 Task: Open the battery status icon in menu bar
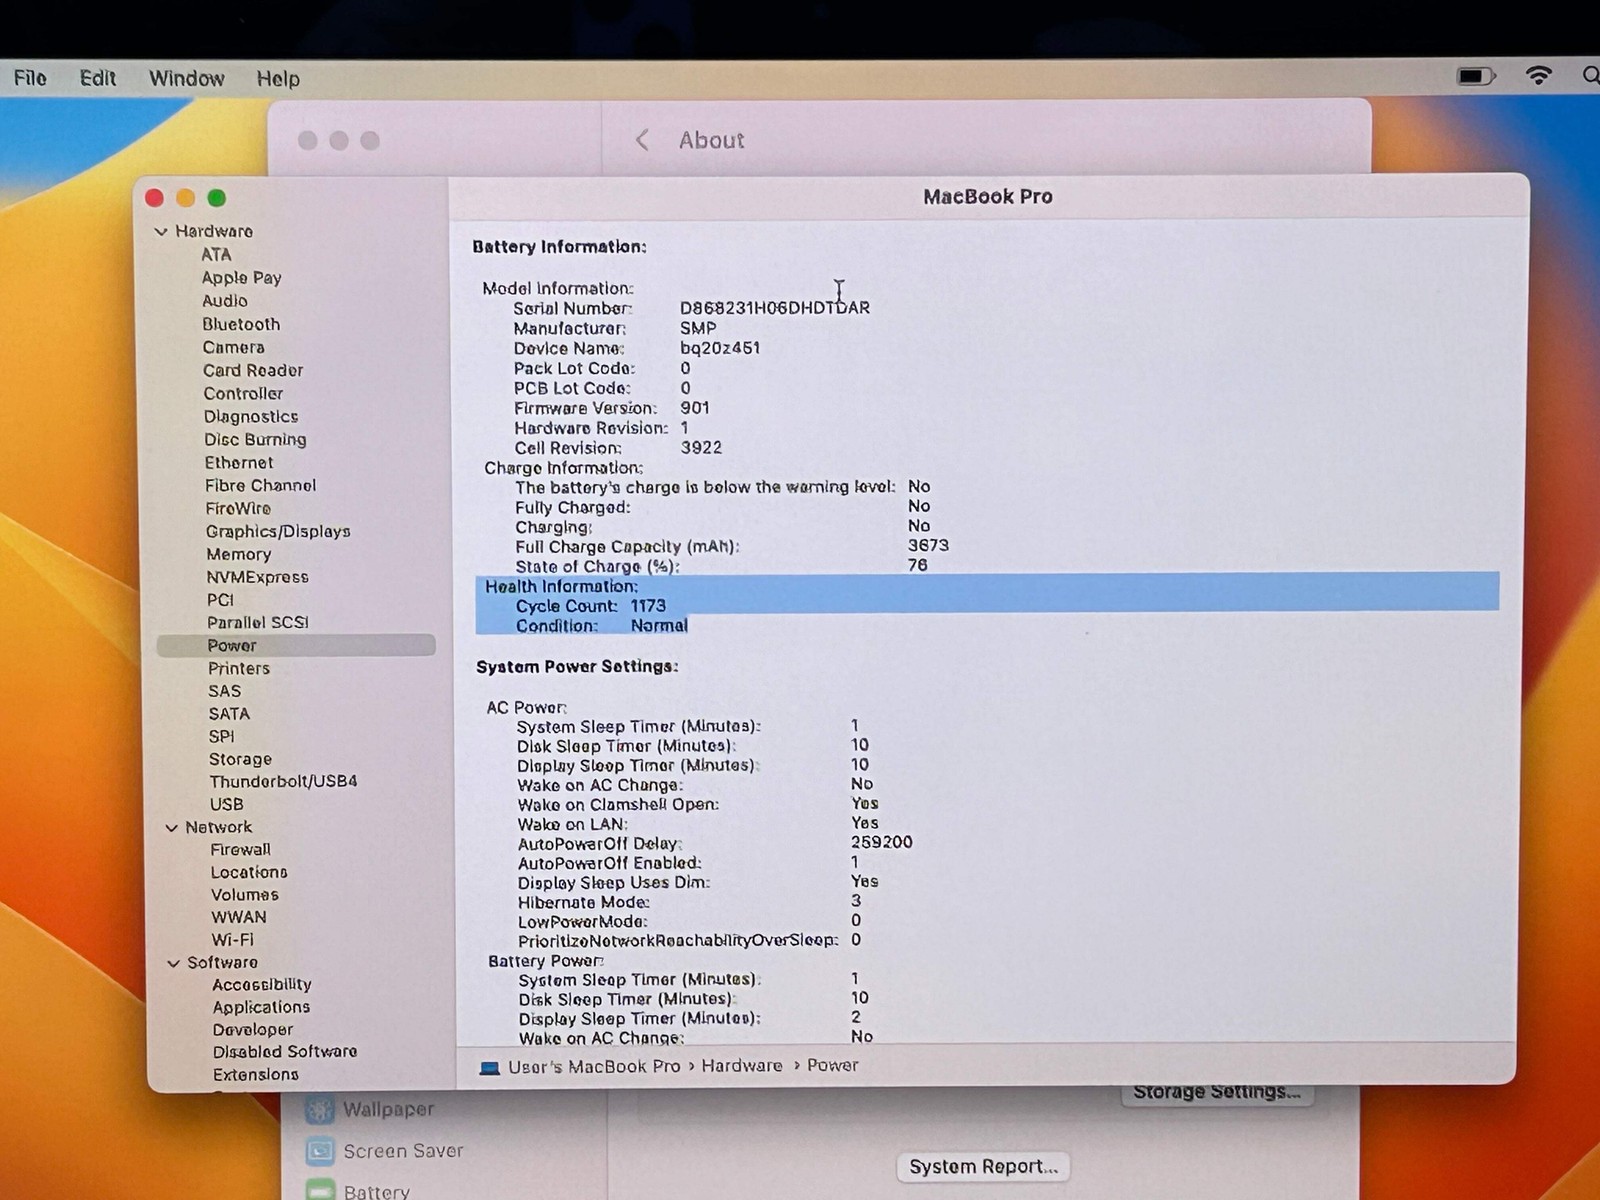point(1475,76)
